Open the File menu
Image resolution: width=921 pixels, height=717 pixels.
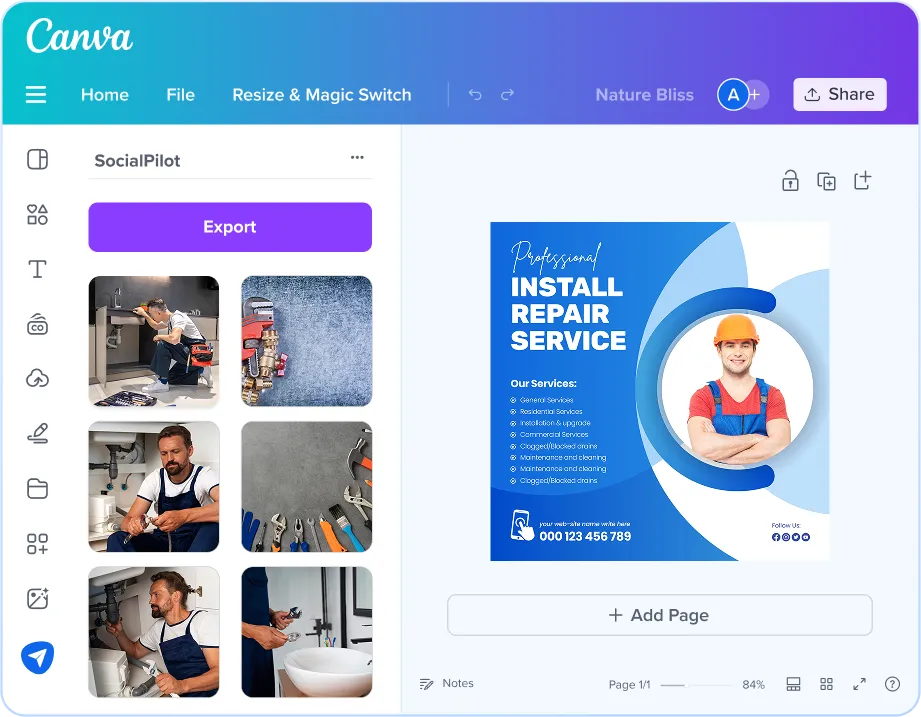point(180,94)
